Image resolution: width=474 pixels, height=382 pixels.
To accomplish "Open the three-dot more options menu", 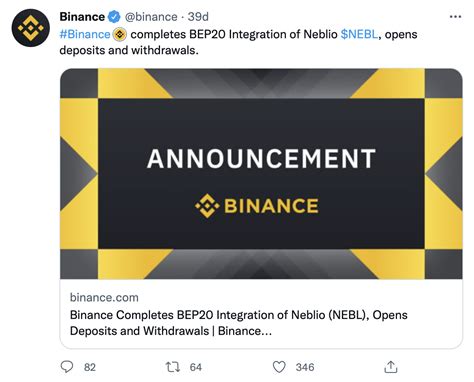I will pos(455,16).
